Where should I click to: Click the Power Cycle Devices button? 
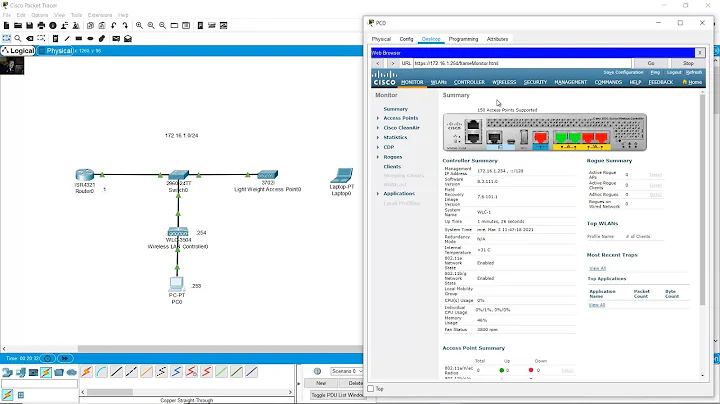coord(48,358)
